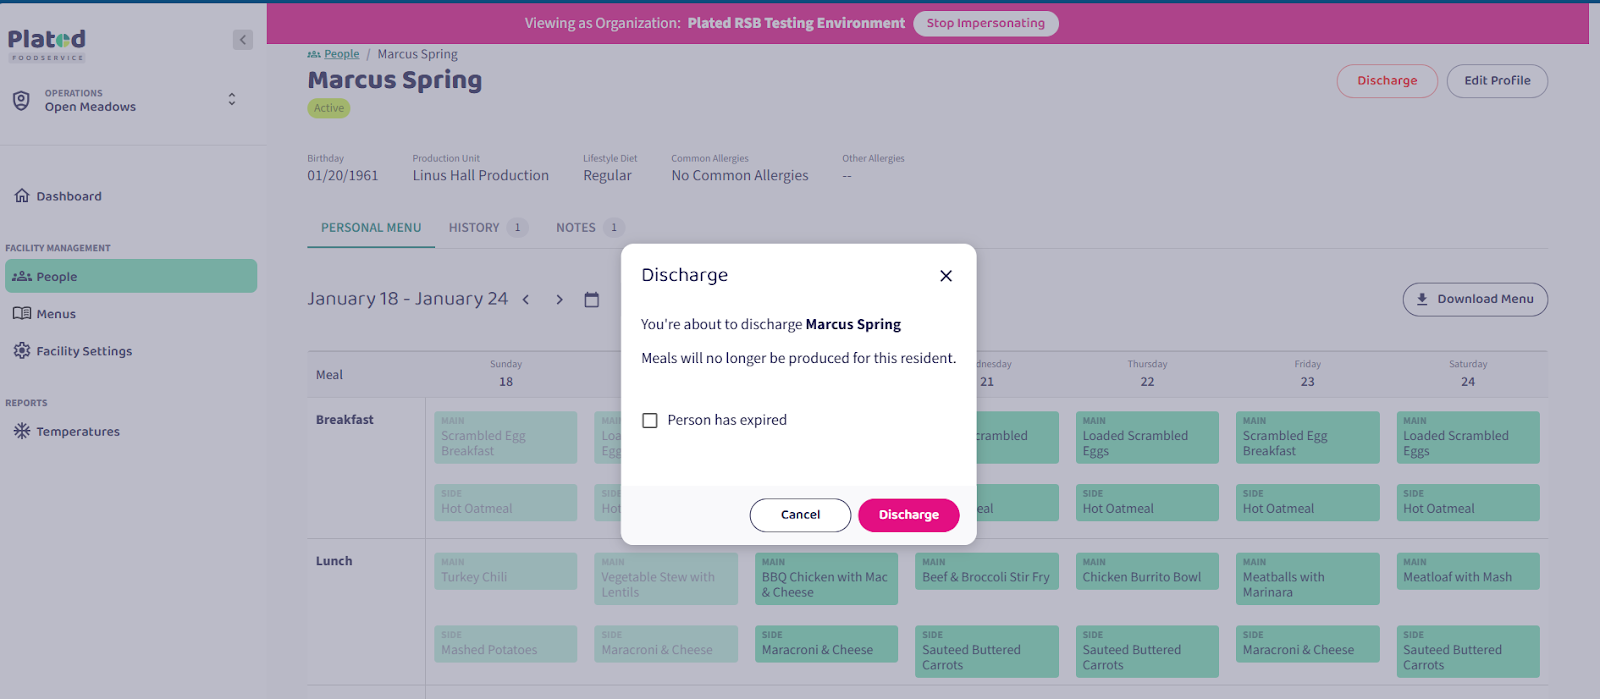Click the Temperatures snowflake icon
The width and height of the screenshot is (1600, 699).
pos(22,431)
